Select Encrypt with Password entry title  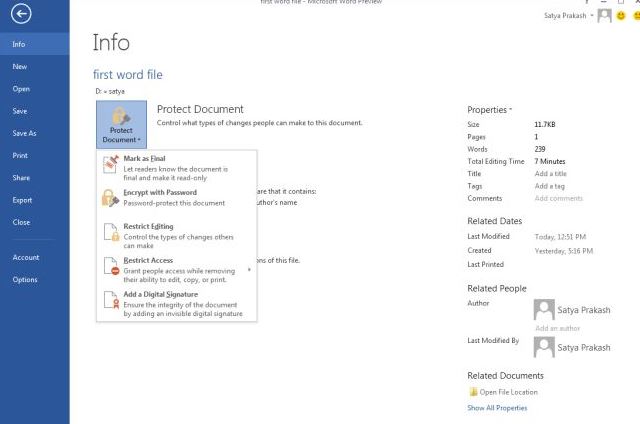tap(160, 192)
